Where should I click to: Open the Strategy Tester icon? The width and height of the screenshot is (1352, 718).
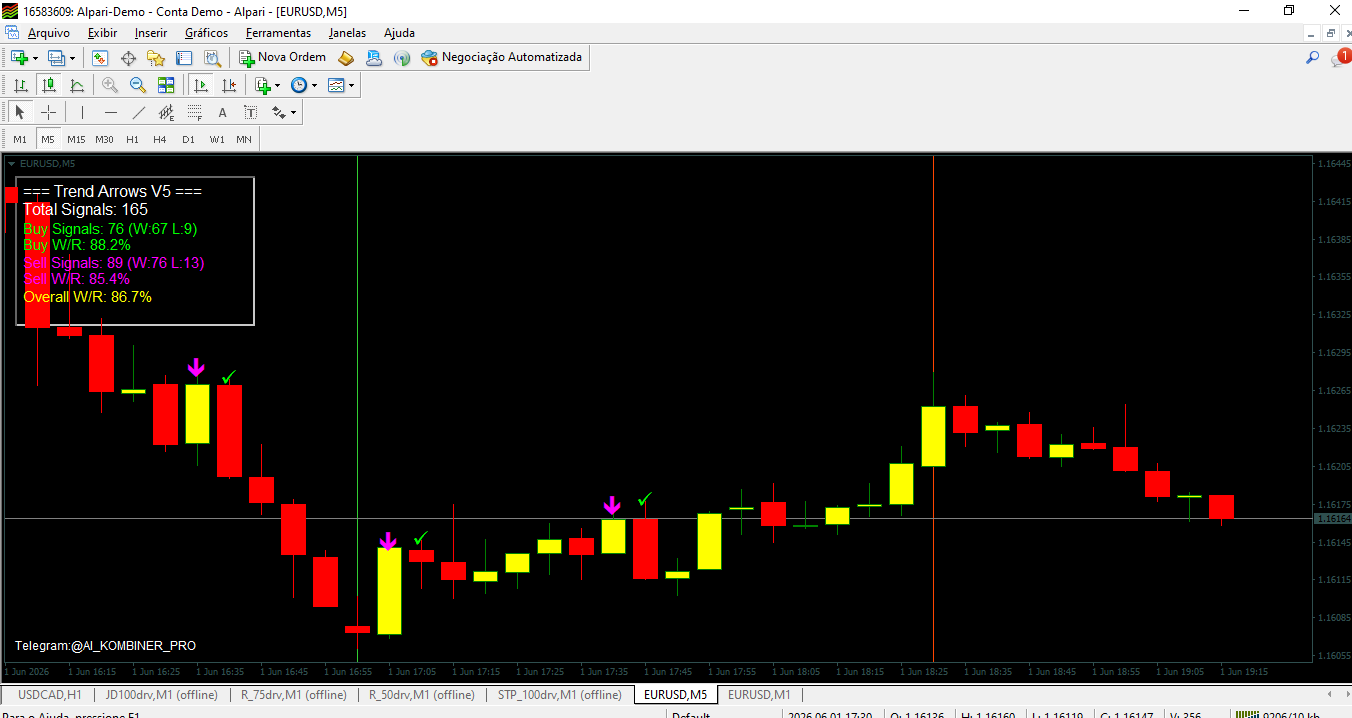(x=212, y=58)
